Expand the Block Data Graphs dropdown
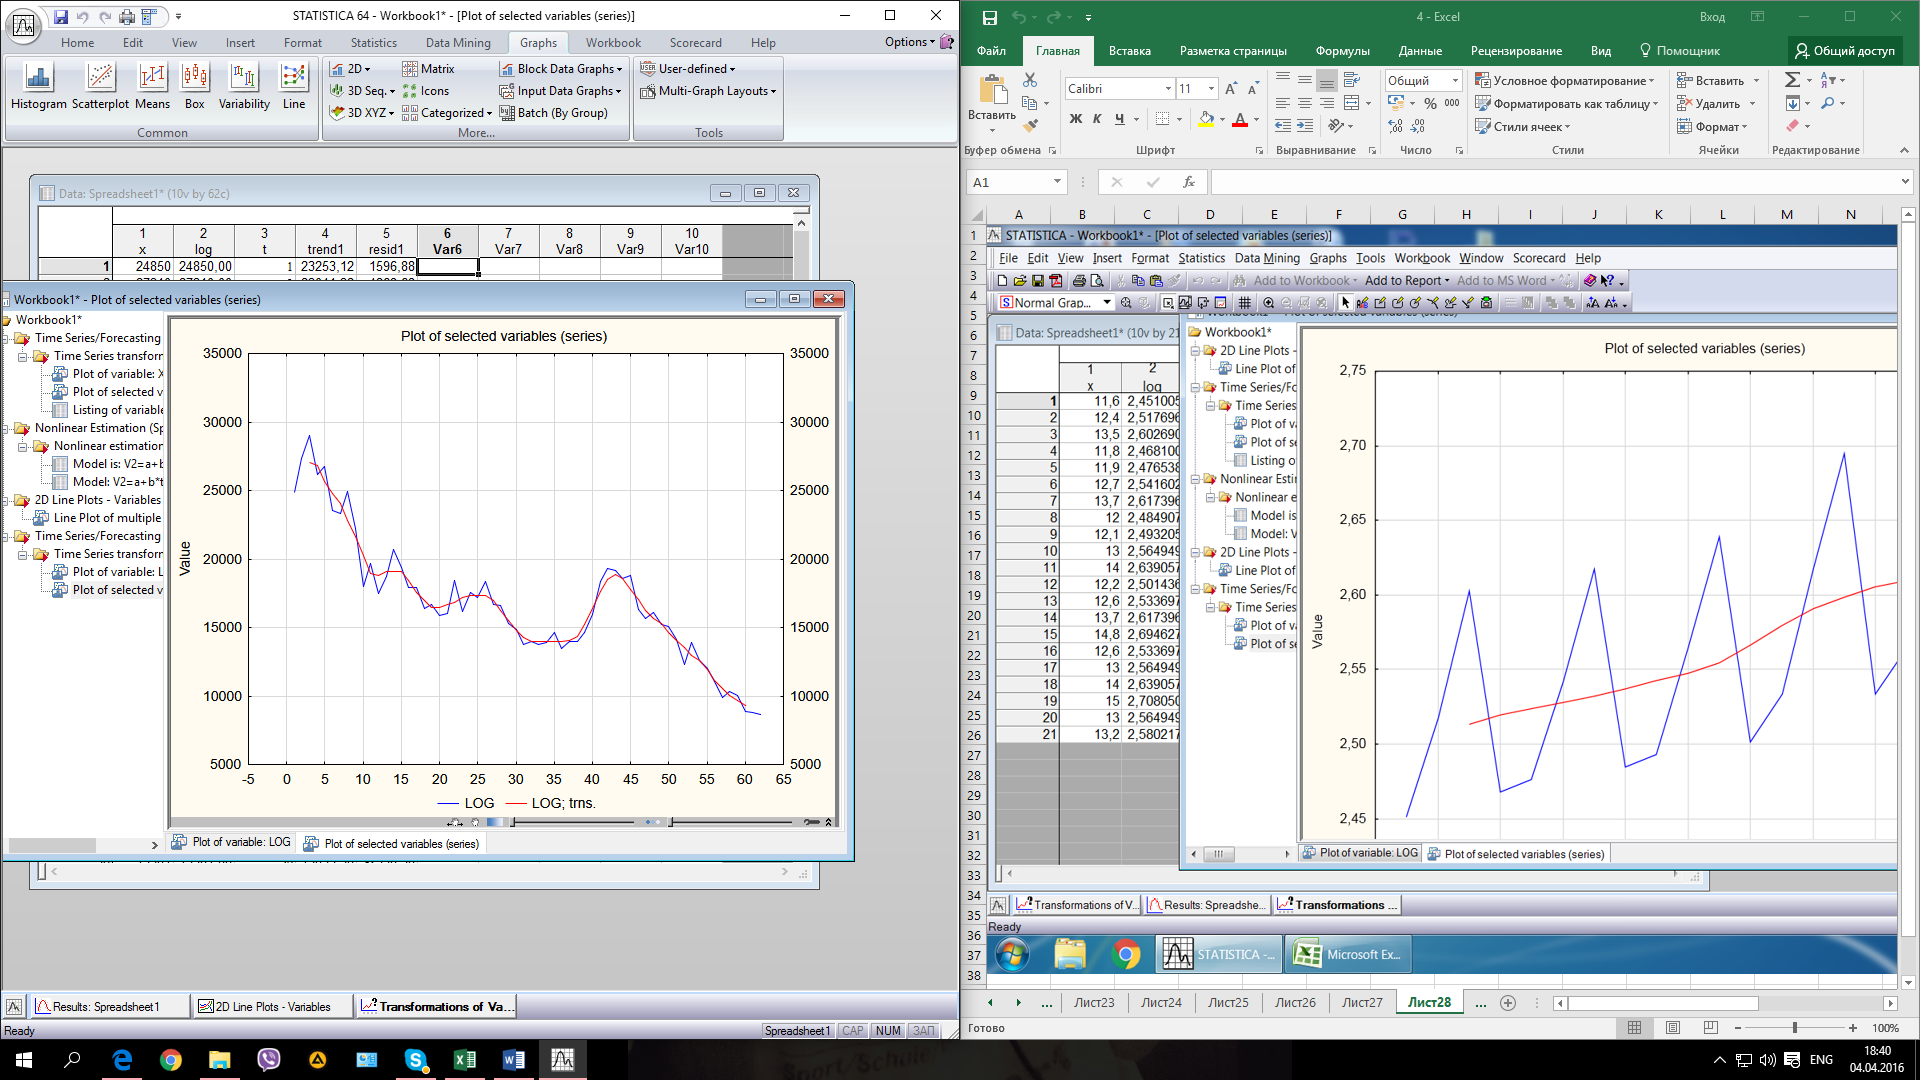 point(620,69)
